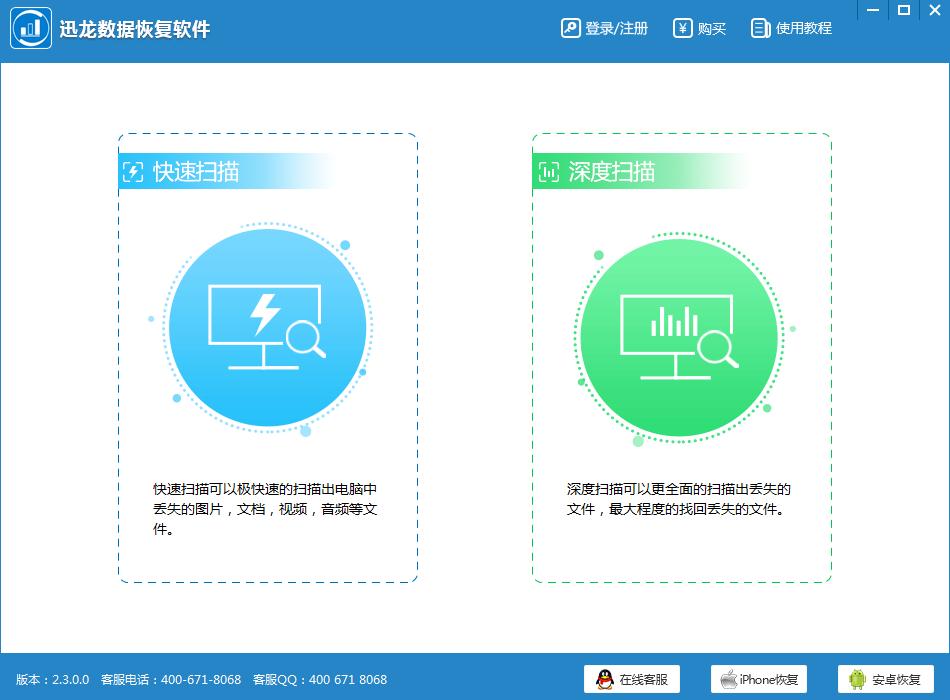The height and width of the screenshot is (700, 950).
Task: Click the yen icon next to 购买
Action: click(x=682, y=28)
